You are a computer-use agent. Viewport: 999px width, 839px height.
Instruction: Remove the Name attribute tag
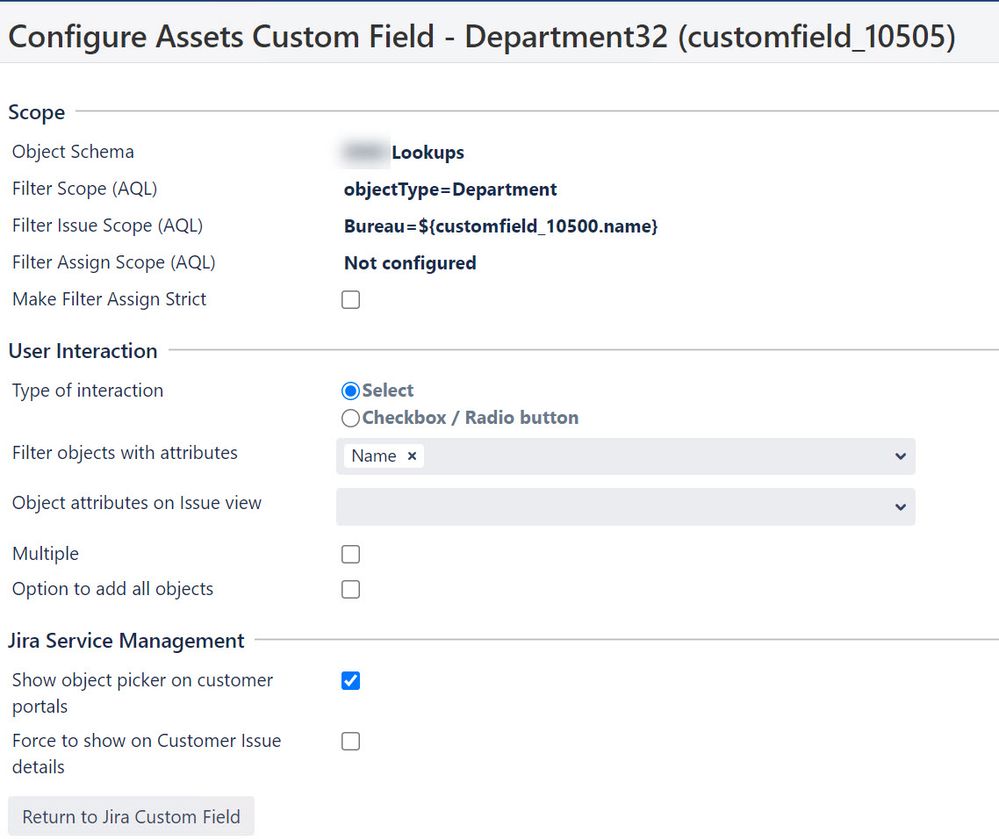click(411, 456)
